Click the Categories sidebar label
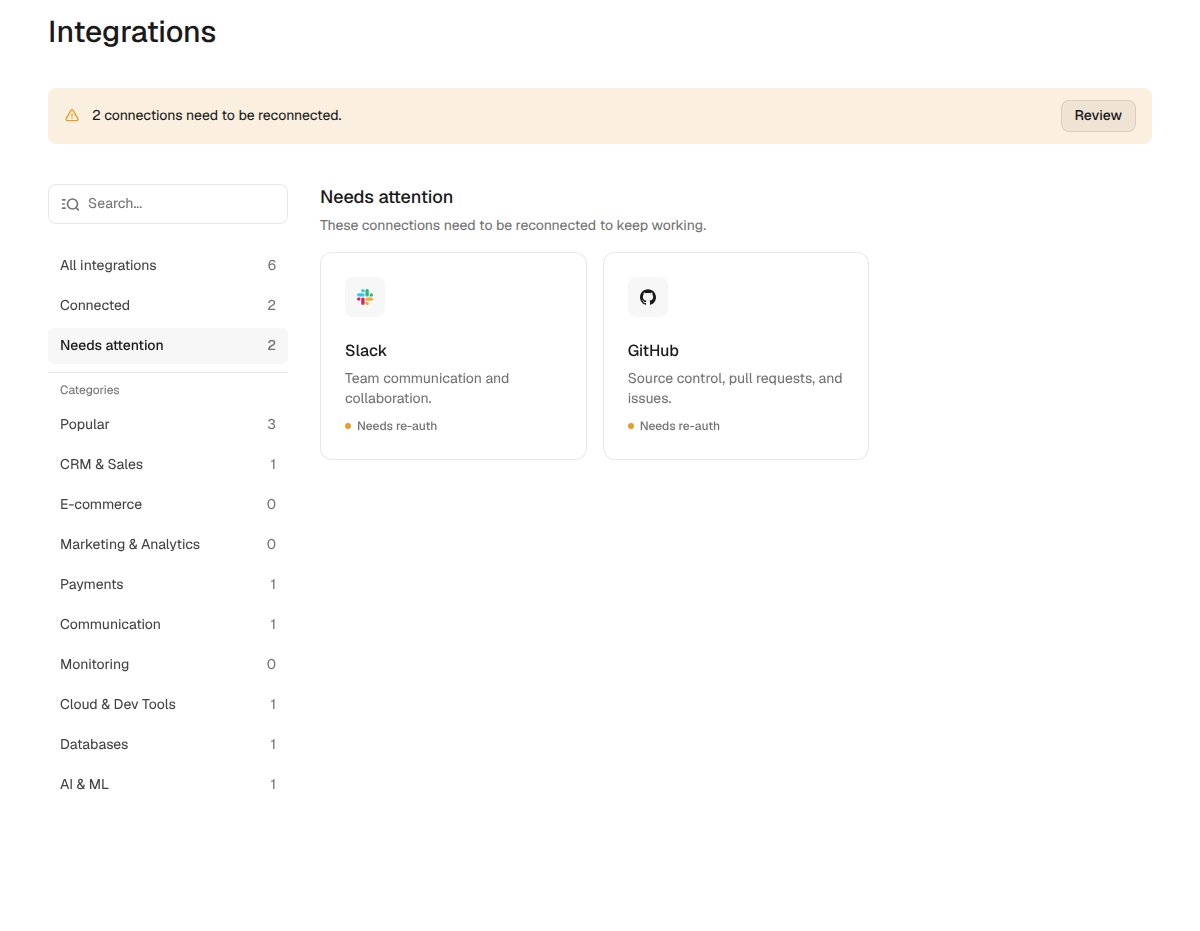The image size is (1200, 931). tap(90, 390)
